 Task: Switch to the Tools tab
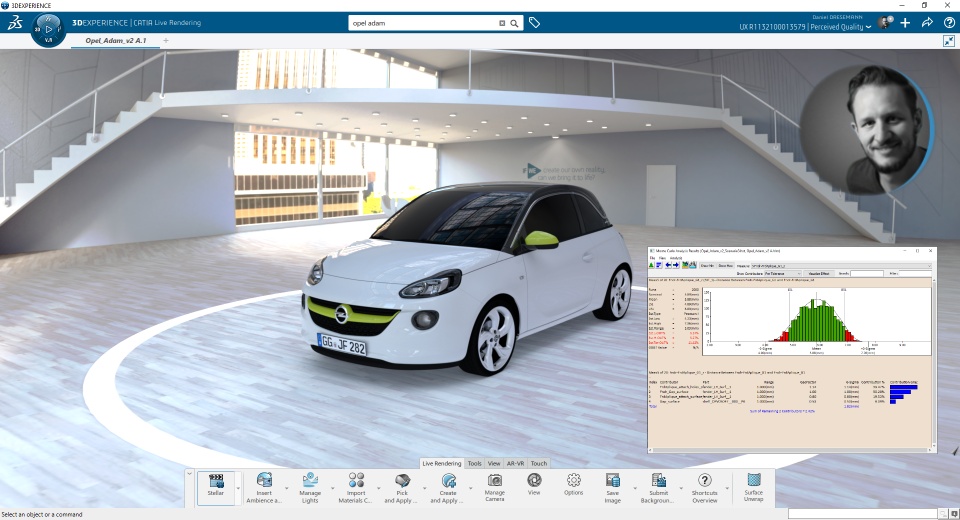[474, 464]
